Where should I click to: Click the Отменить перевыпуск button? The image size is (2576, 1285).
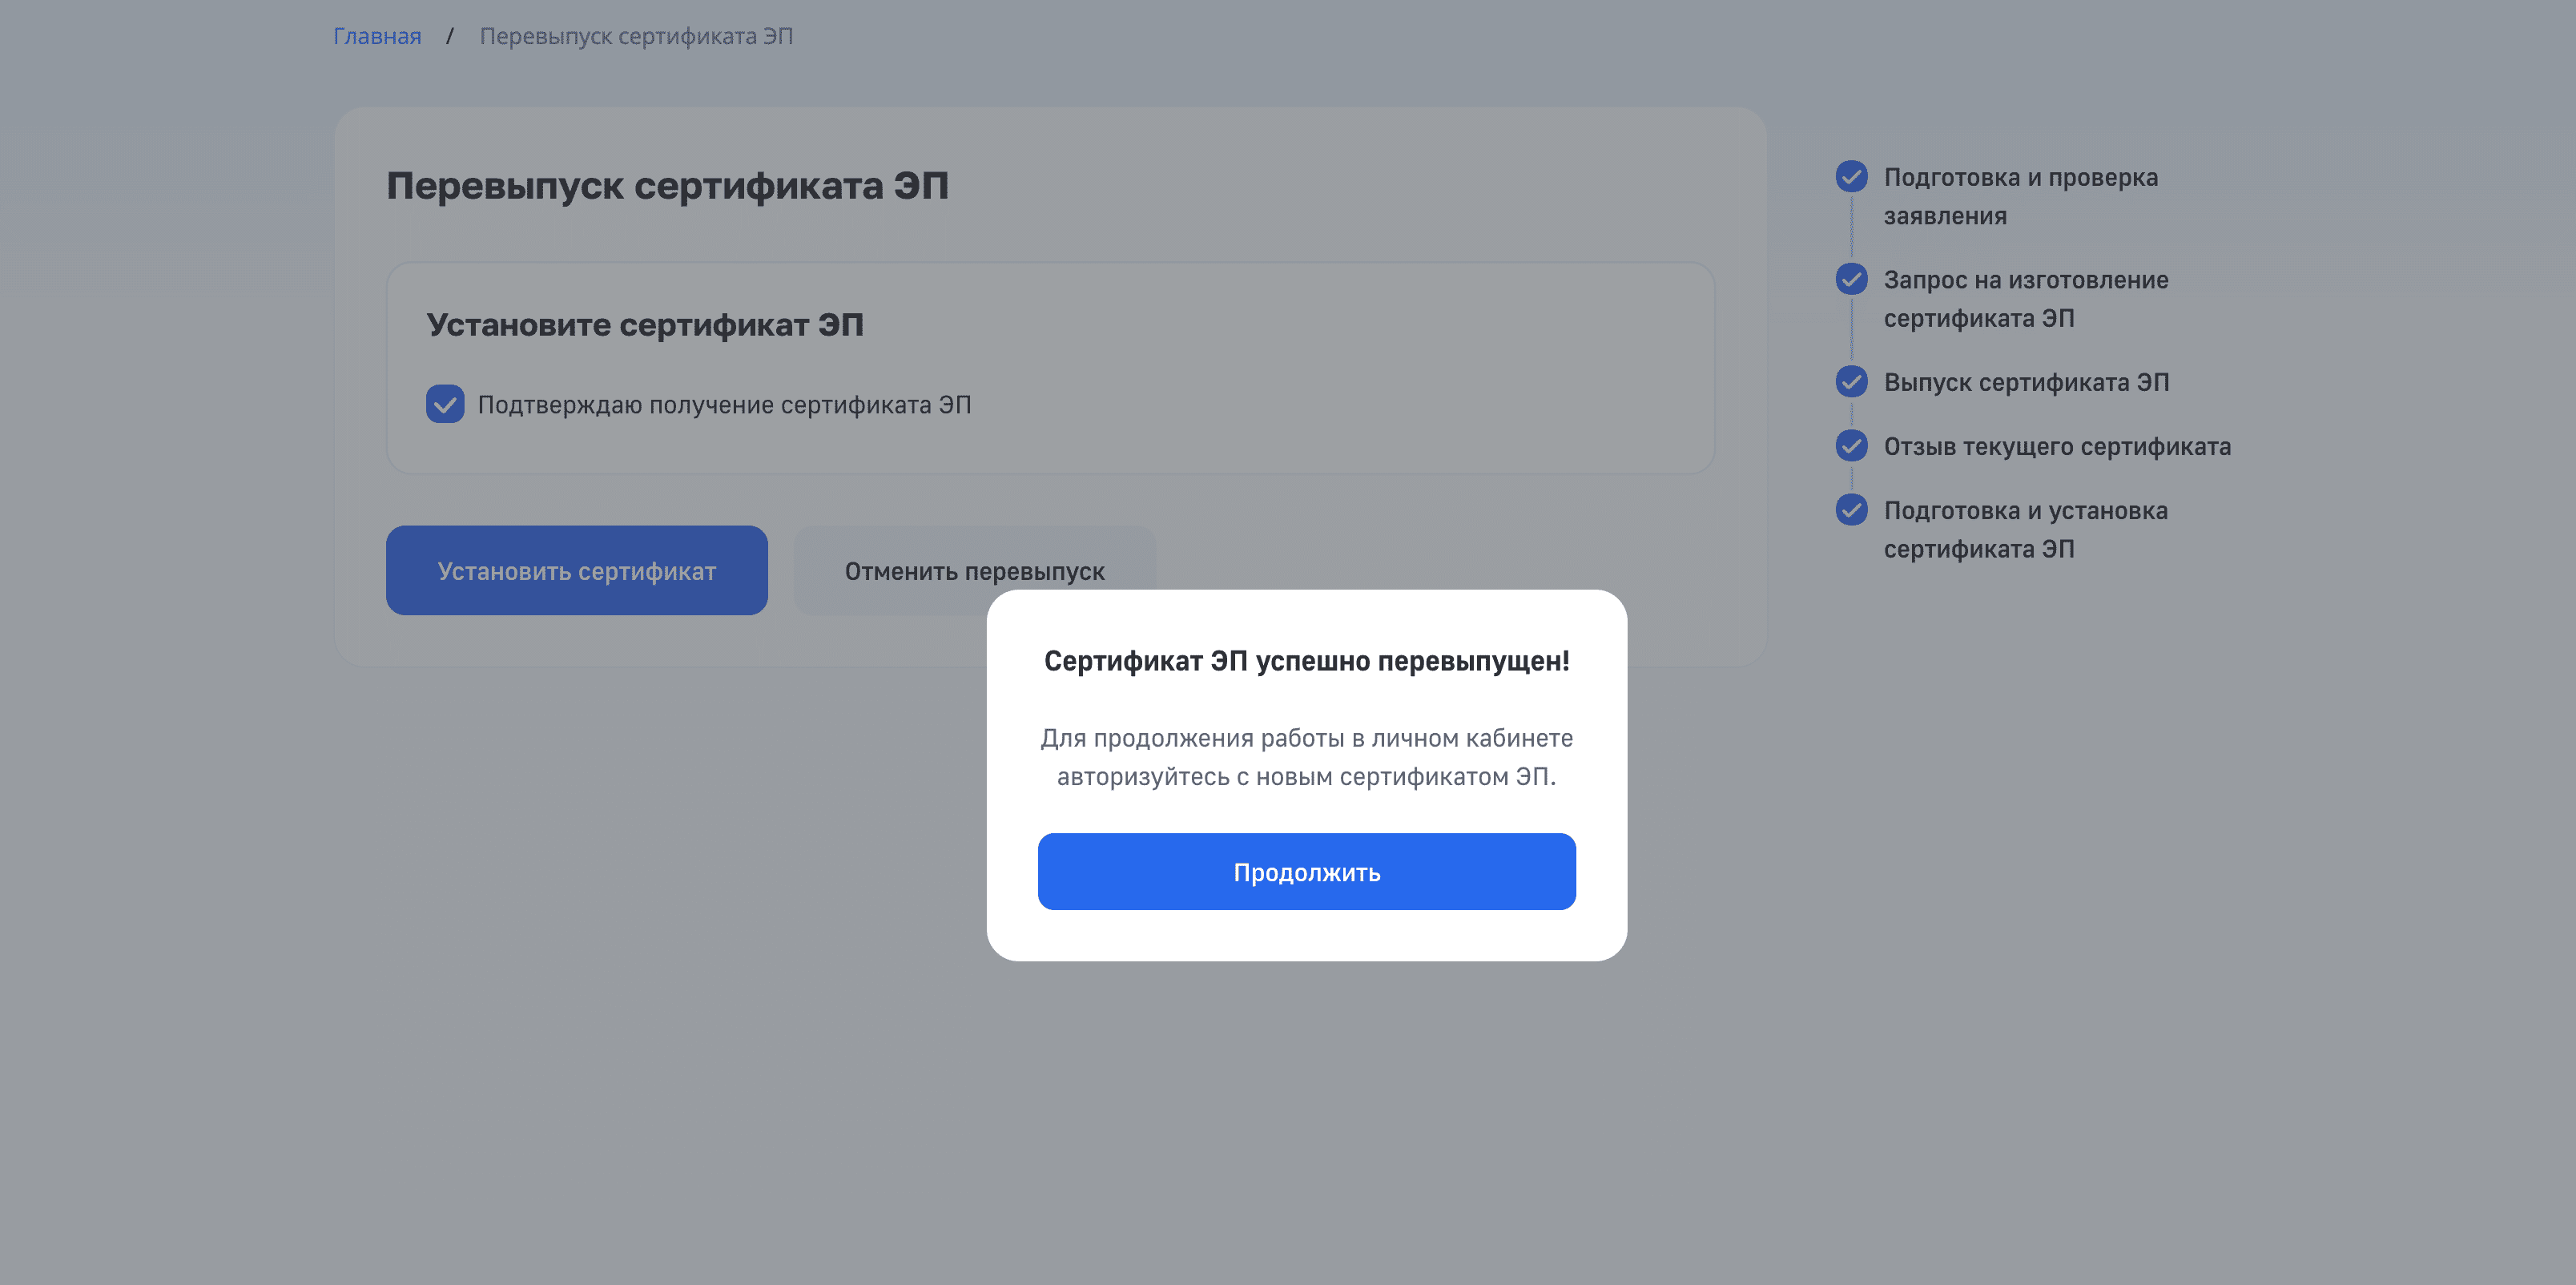[x=974, y=570]
